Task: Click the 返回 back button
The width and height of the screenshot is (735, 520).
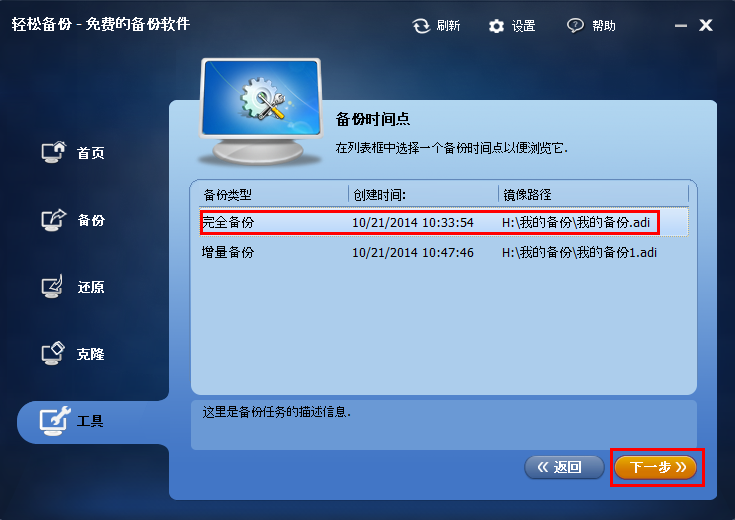Action: (x=564, y=467)
